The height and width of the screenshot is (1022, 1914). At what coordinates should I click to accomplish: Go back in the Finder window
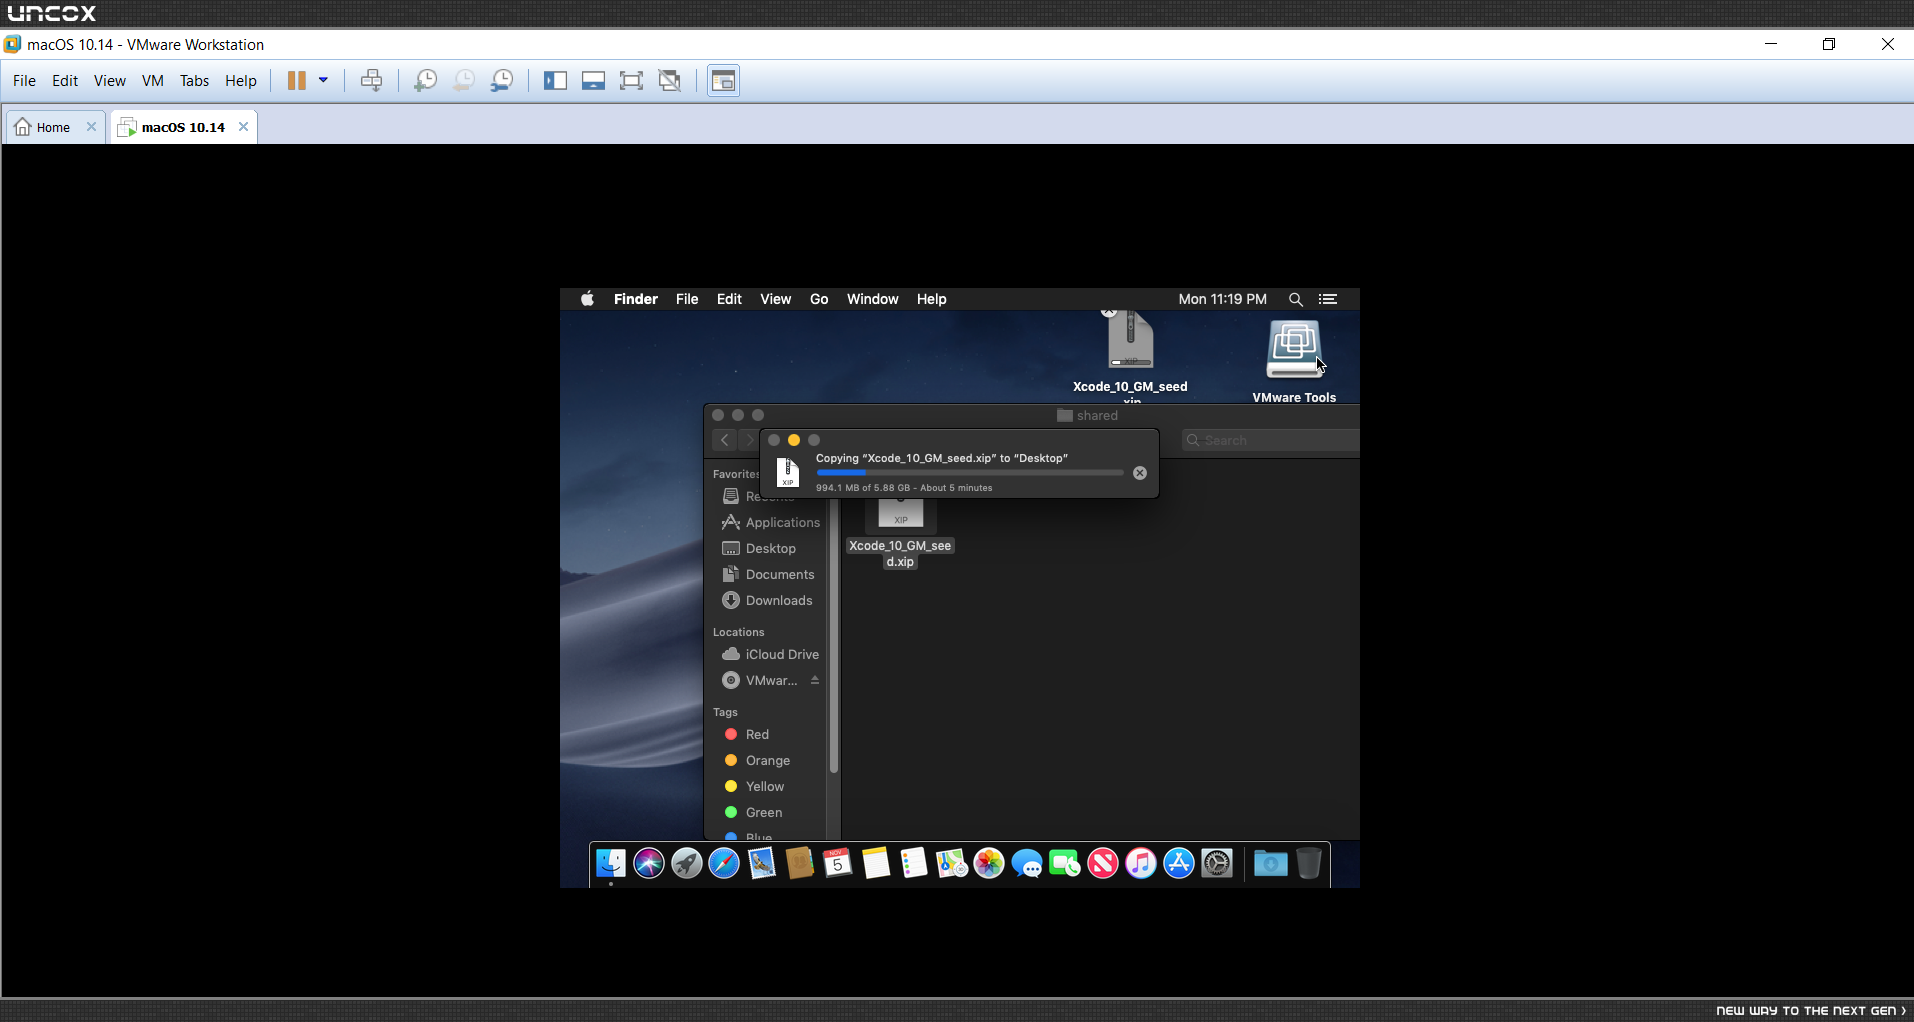(x=725, y=440)
